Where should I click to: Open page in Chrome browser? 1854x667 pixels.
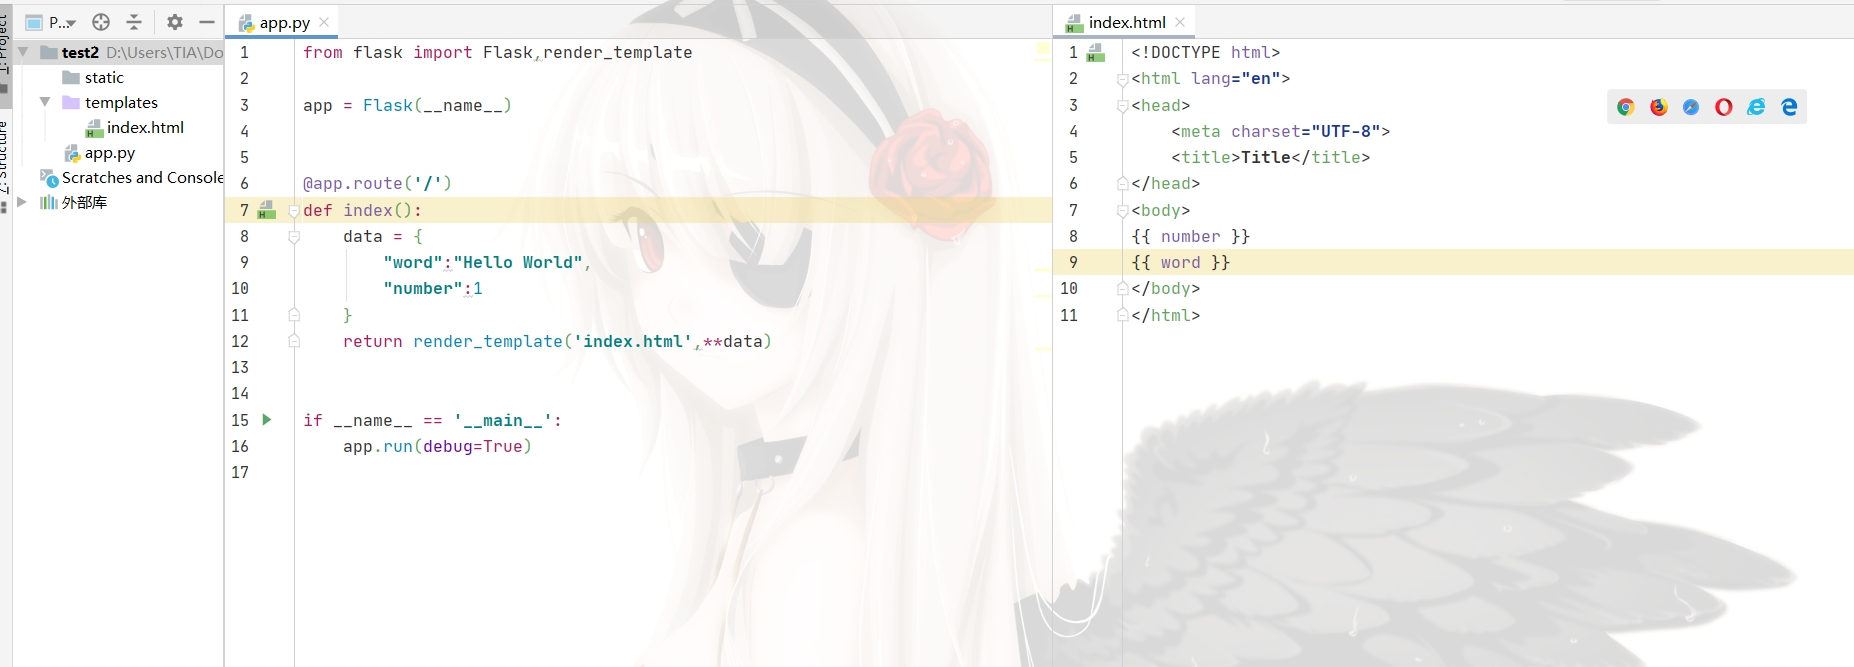point(1625,107)
